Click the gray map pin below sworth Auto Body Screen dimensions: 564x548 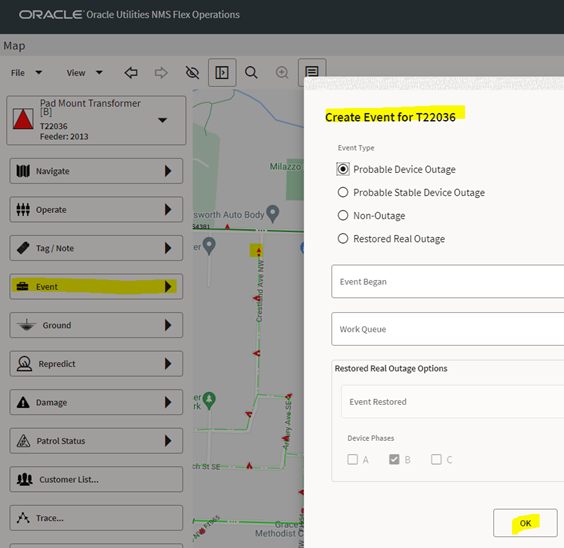click(x=209, y=246)
